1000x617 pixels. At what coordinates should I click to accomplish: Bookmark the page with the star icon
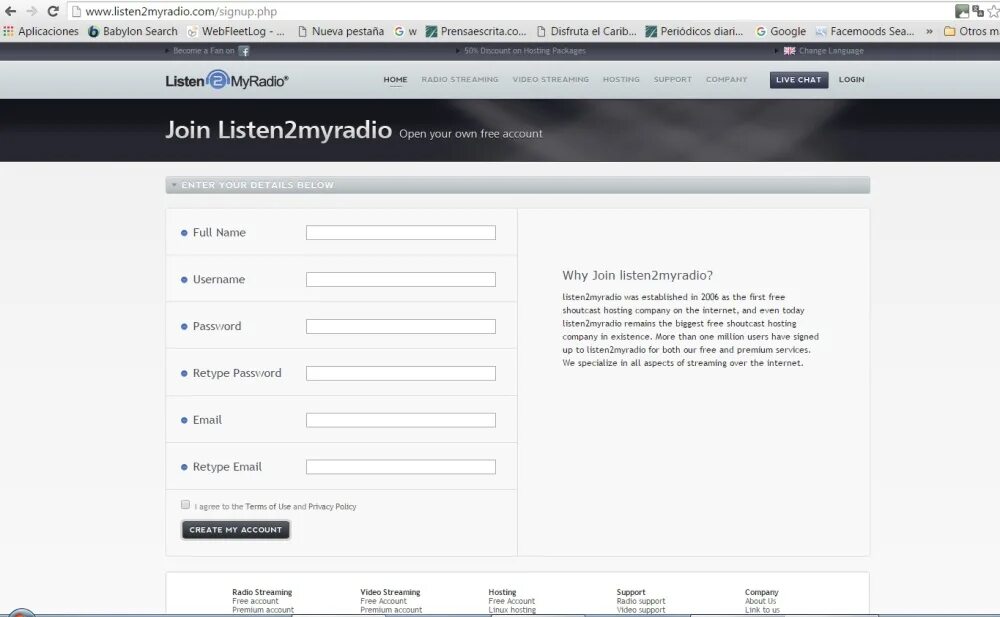click(993, 11)
